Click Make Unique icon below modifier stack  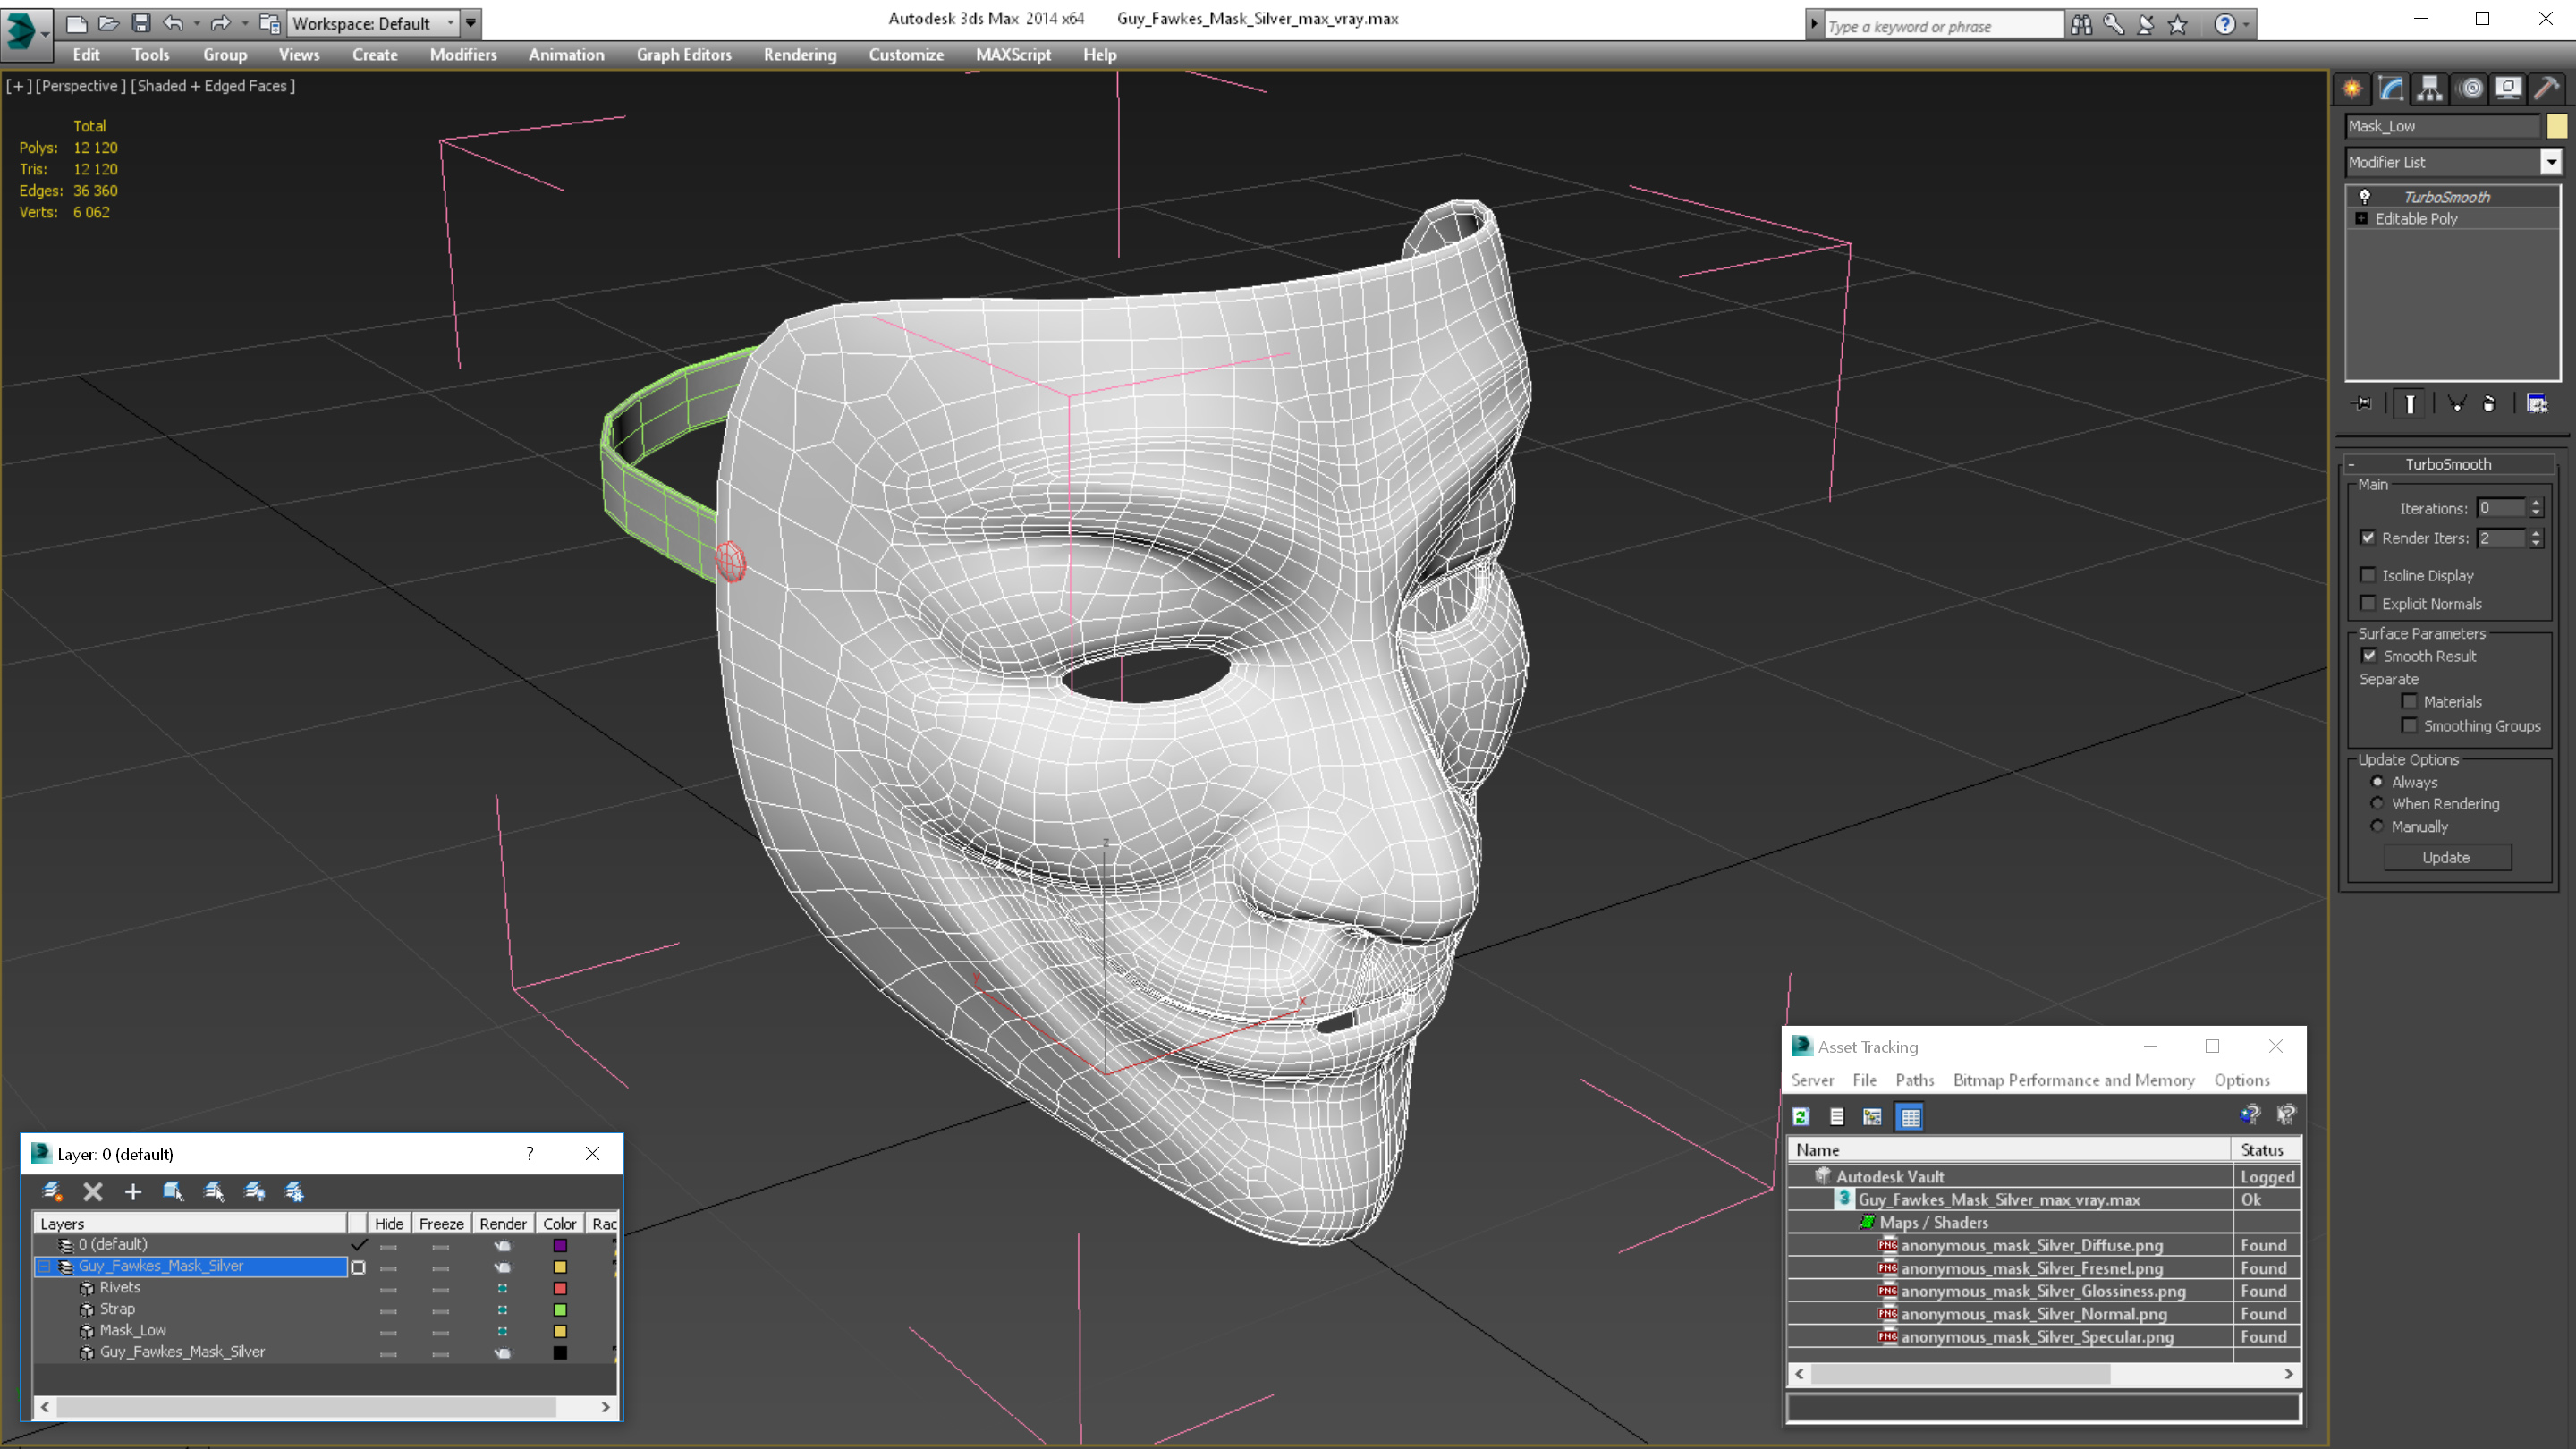coord(2456,404)
